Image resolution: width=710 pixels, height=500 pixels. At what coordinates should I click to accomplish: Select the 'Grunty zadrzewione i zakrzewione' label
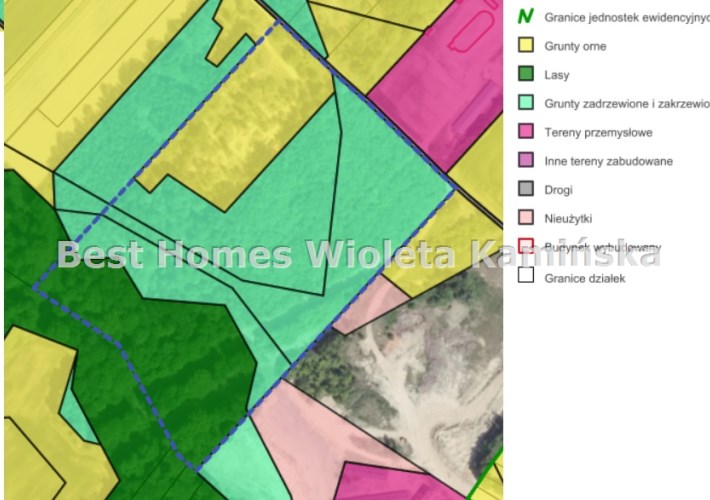pyautogui.click(x=627, y=104)
